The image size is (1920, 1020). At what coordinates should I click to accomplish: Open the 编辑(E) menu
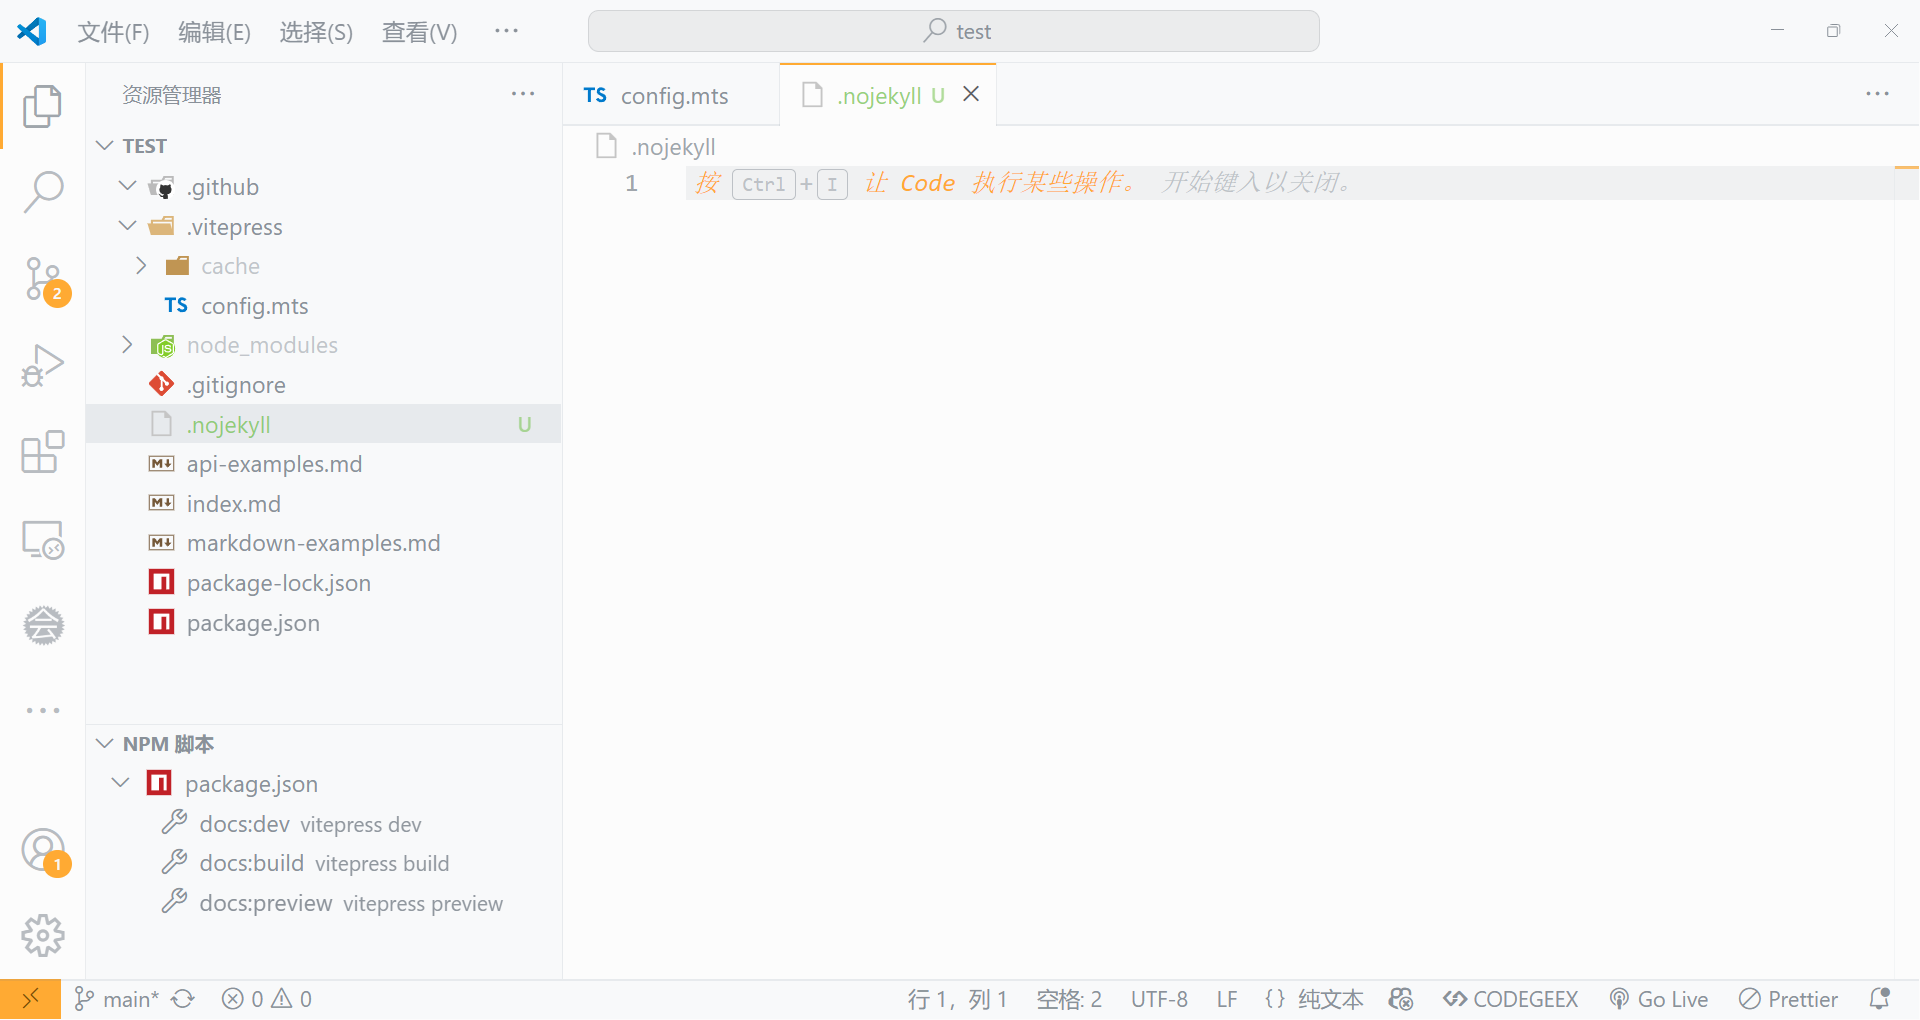point(214,32)
